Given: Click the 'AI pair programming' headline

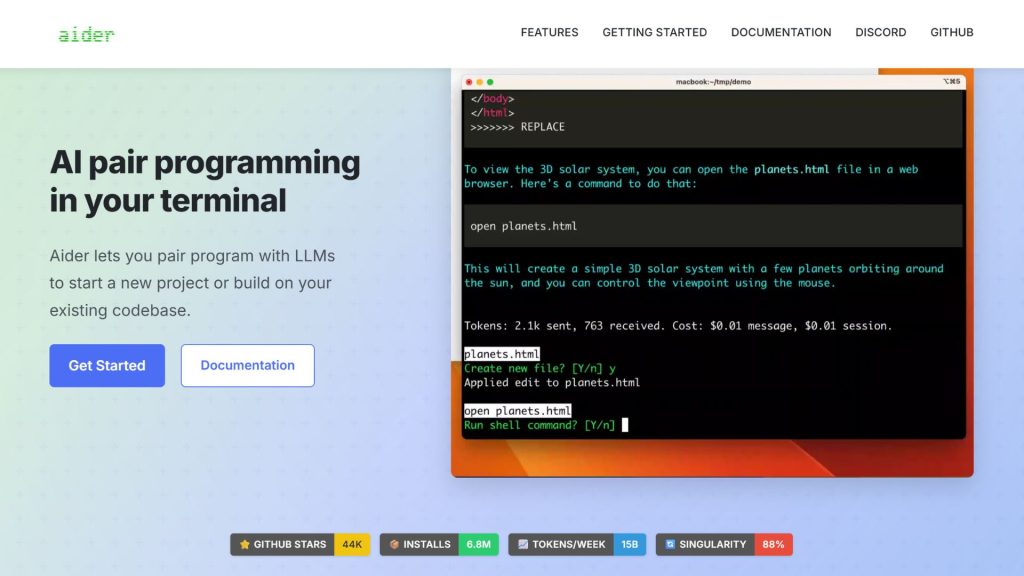Looking at the screenshot, I should pos(204,182).
